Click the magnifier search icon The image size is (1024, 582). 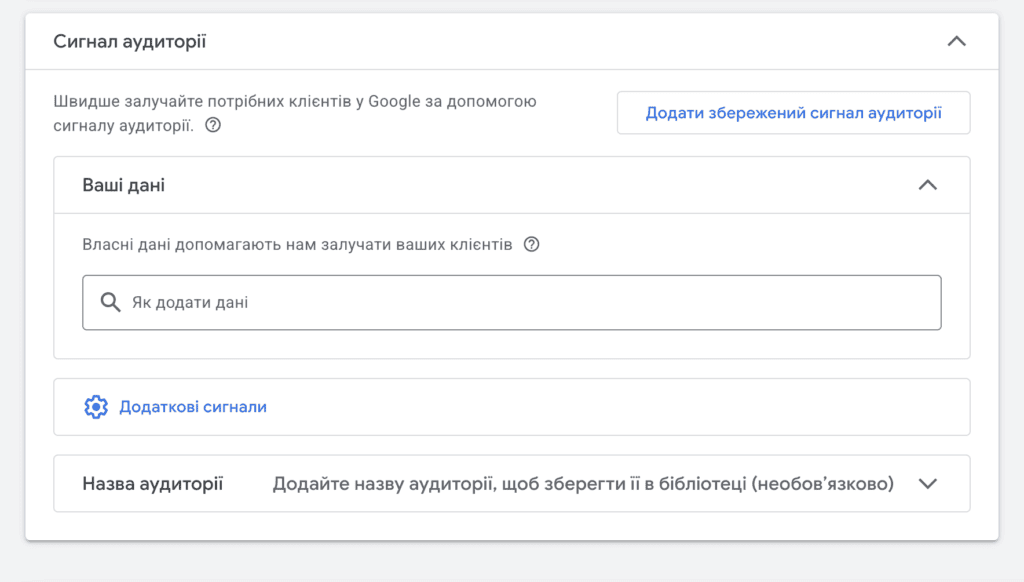point(110,302)
